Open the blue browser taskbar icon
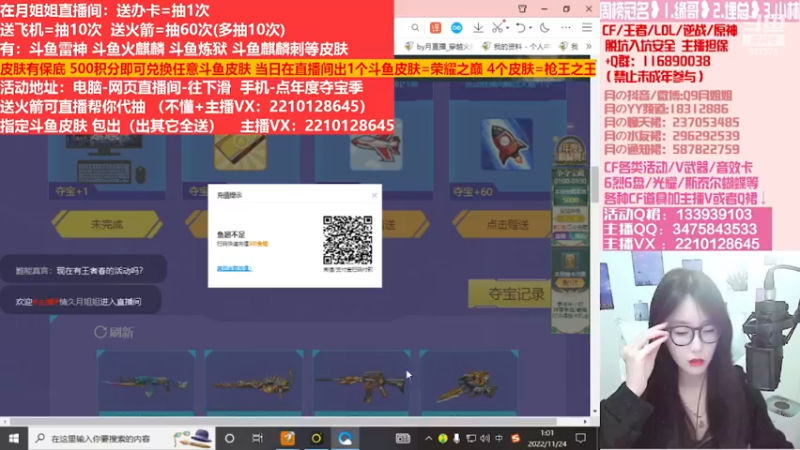This screenshot has height=450, width=800. [345, 438]
